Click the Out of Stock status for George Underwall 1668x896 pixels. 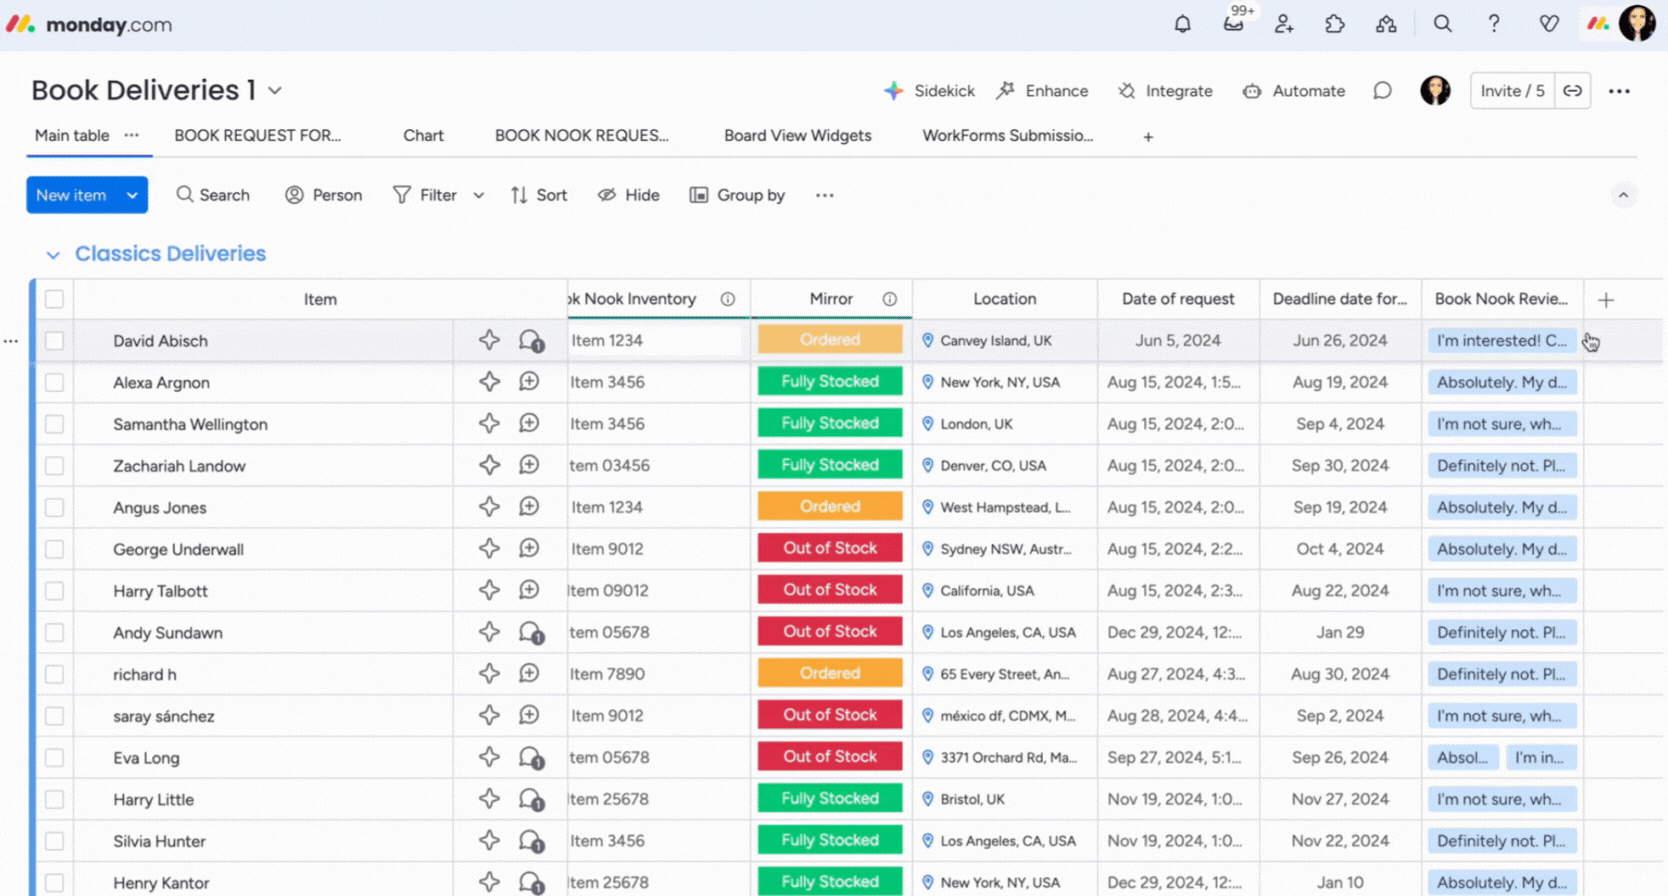830,549
